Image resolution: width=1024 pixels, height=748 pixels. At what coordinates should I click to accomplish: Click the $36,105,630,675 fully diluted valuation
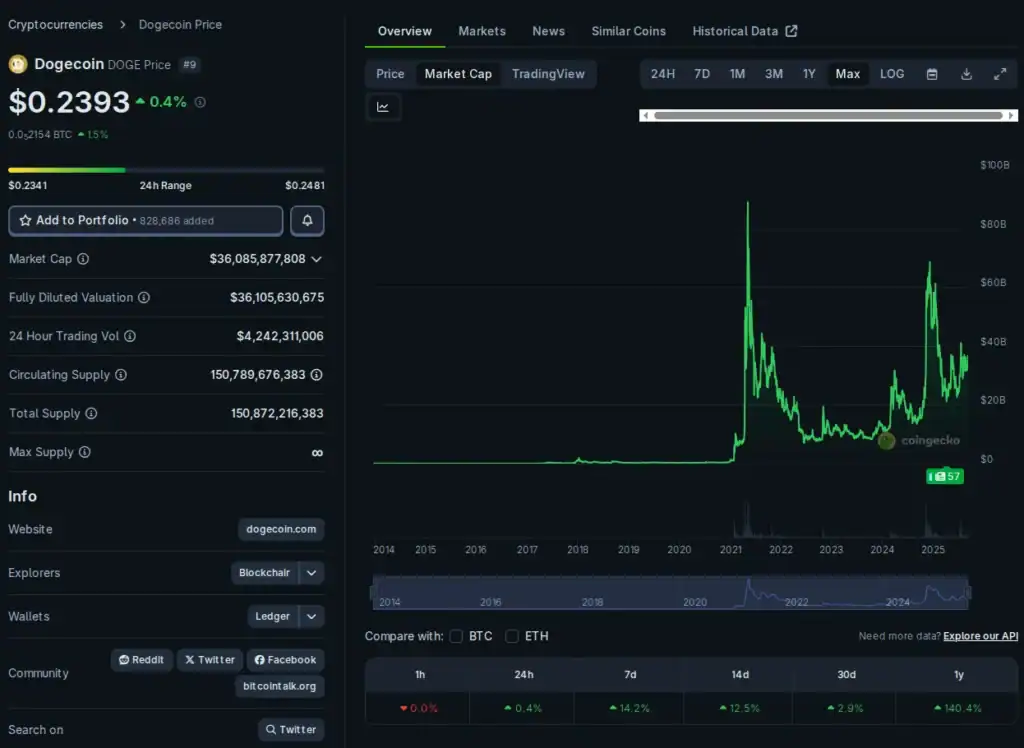(x=277, y=297)
